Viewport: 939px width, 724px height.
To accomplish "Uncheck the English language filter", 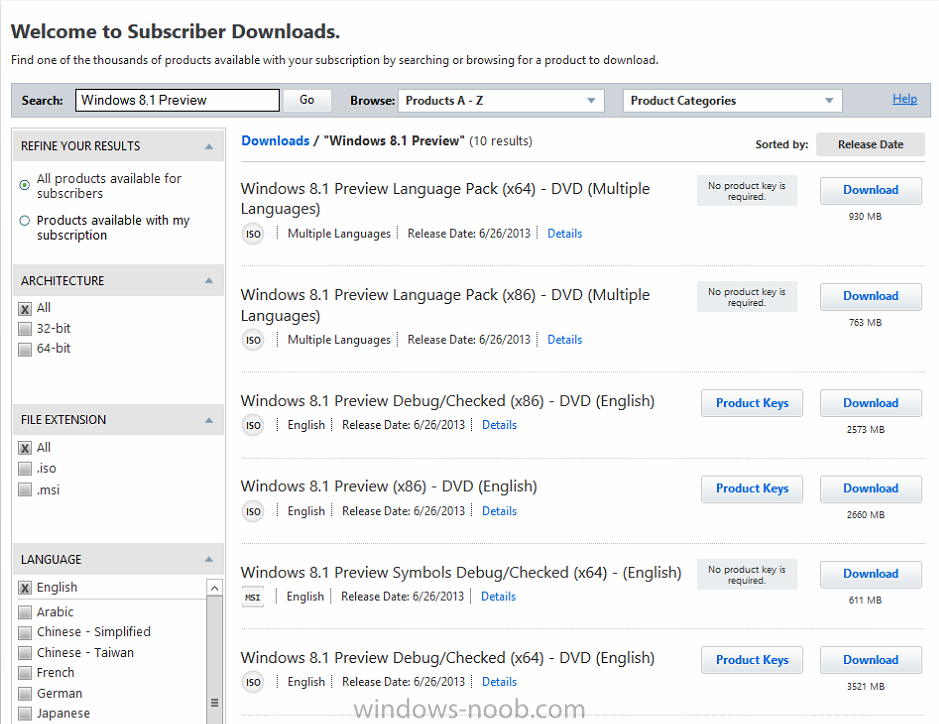I will point(25,588).
